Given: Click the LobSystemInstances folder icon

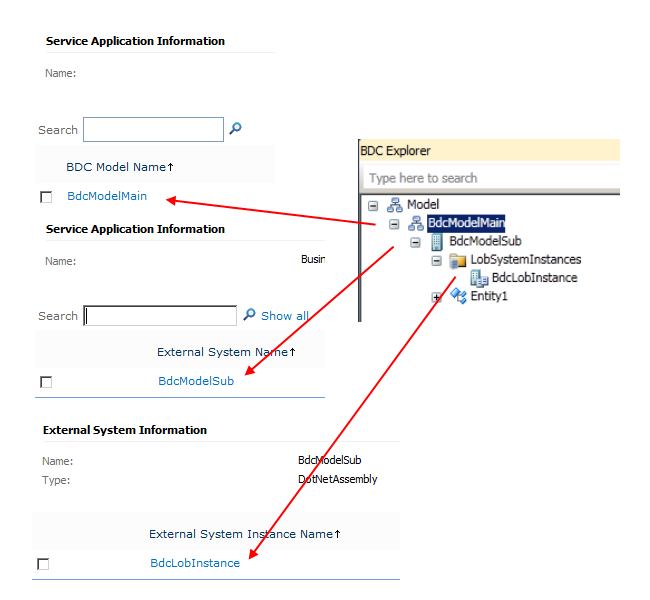Looking at the screenshot, I should 458,260.
